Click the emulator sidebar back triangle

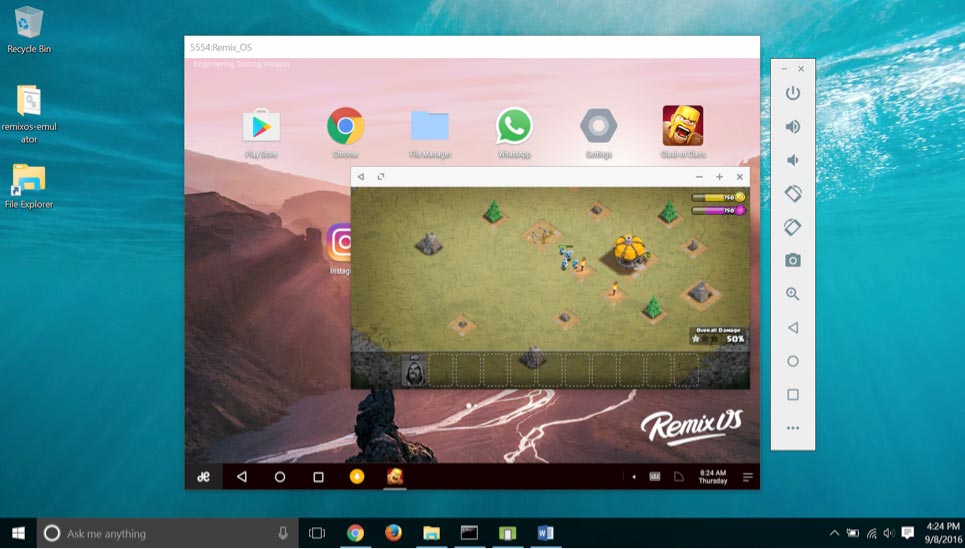click(x=793, y=327)
